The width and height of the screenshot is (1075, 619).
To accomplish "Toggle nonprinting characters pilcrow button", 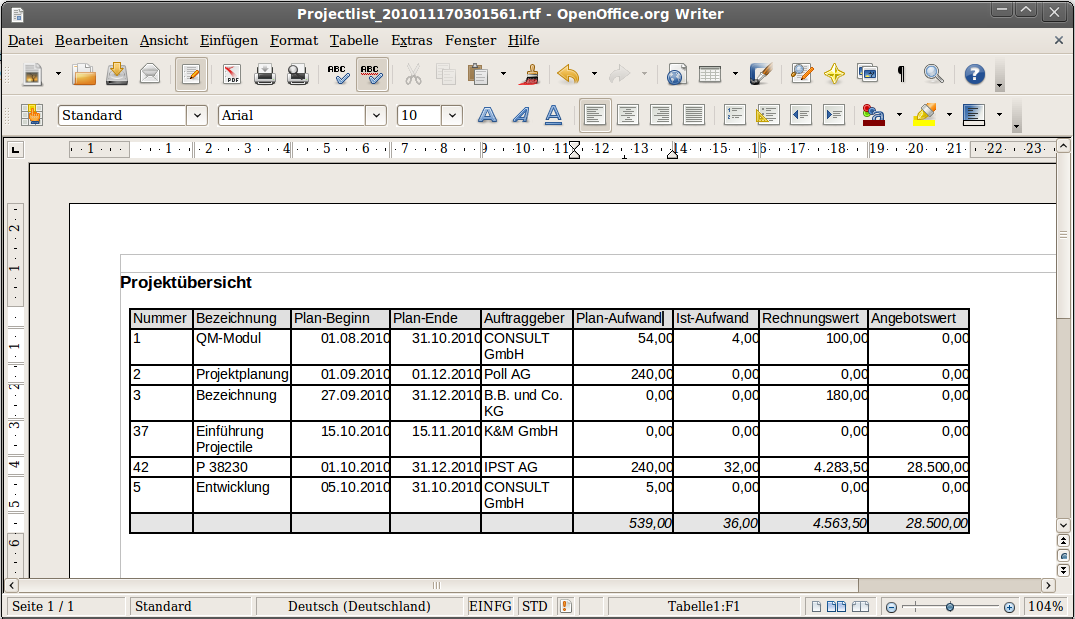I will pos(901,75).
